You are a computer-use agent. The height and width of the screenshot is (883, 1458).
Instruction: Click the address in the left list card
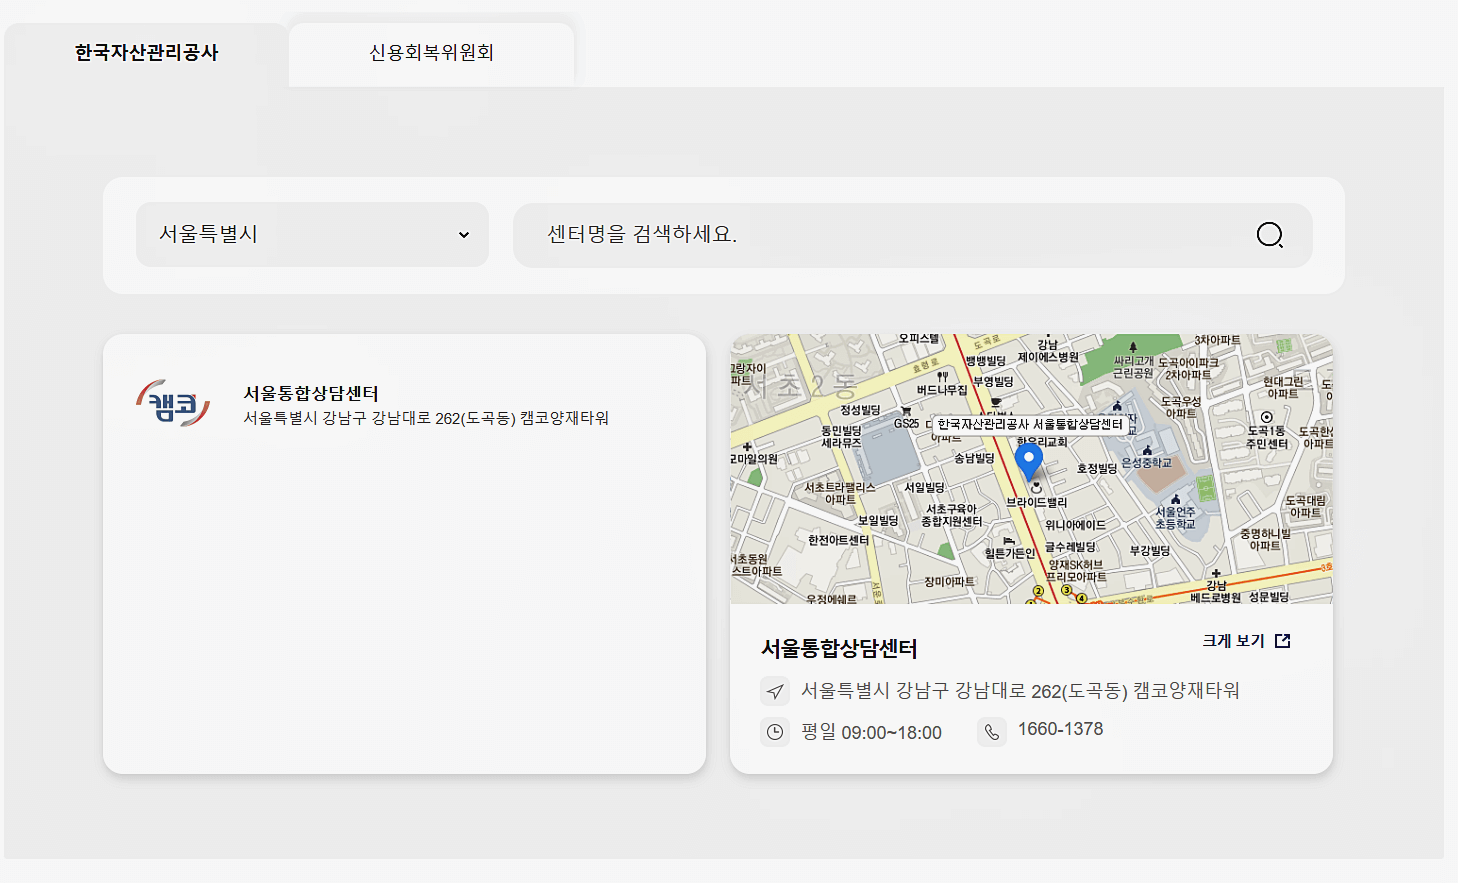pyautogui.click(x=426, y=418)
